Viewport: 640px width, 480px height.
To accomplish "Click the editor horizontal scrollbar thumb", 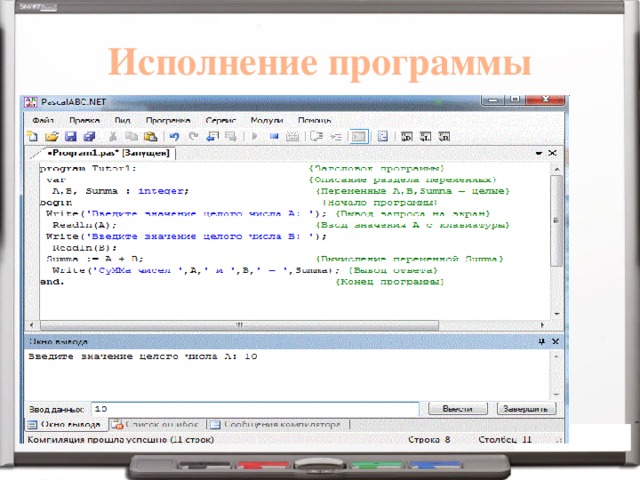I will coord(240,325).
